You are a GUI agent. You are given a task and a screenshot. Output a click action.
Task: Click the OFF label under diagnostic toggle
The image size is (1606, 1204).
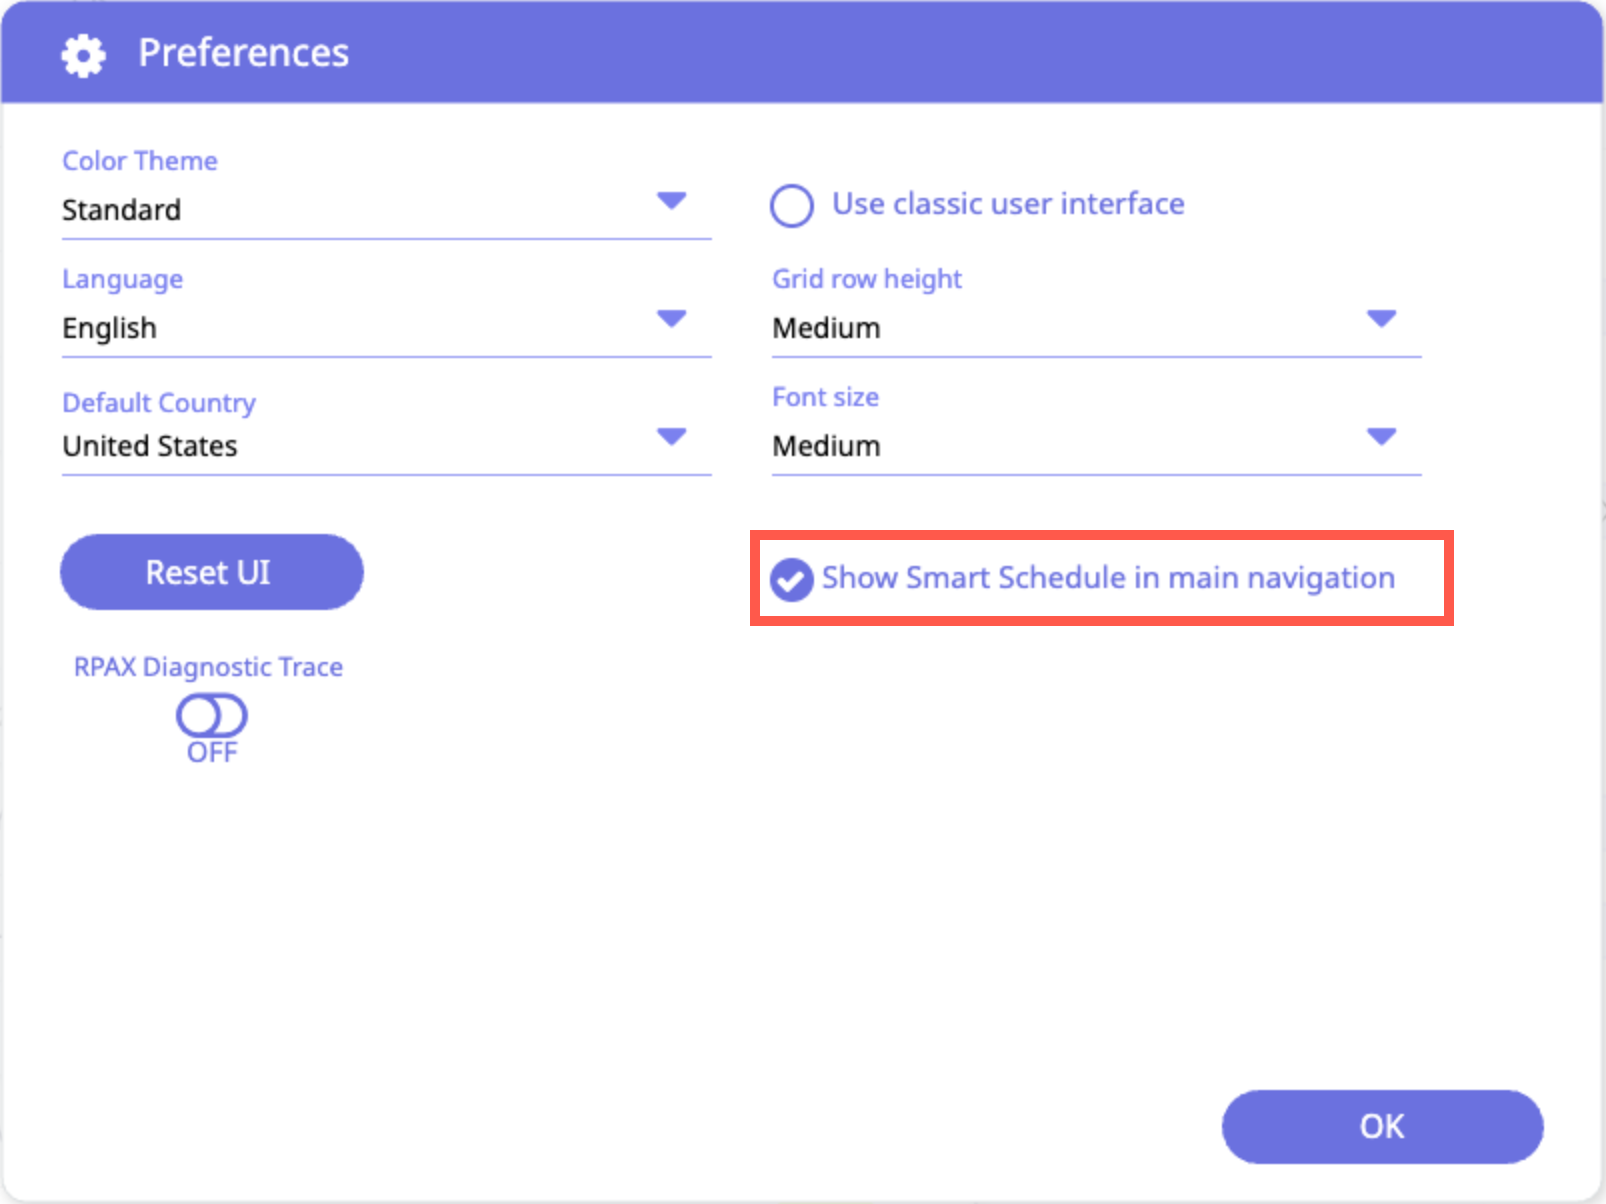[212, 753]
